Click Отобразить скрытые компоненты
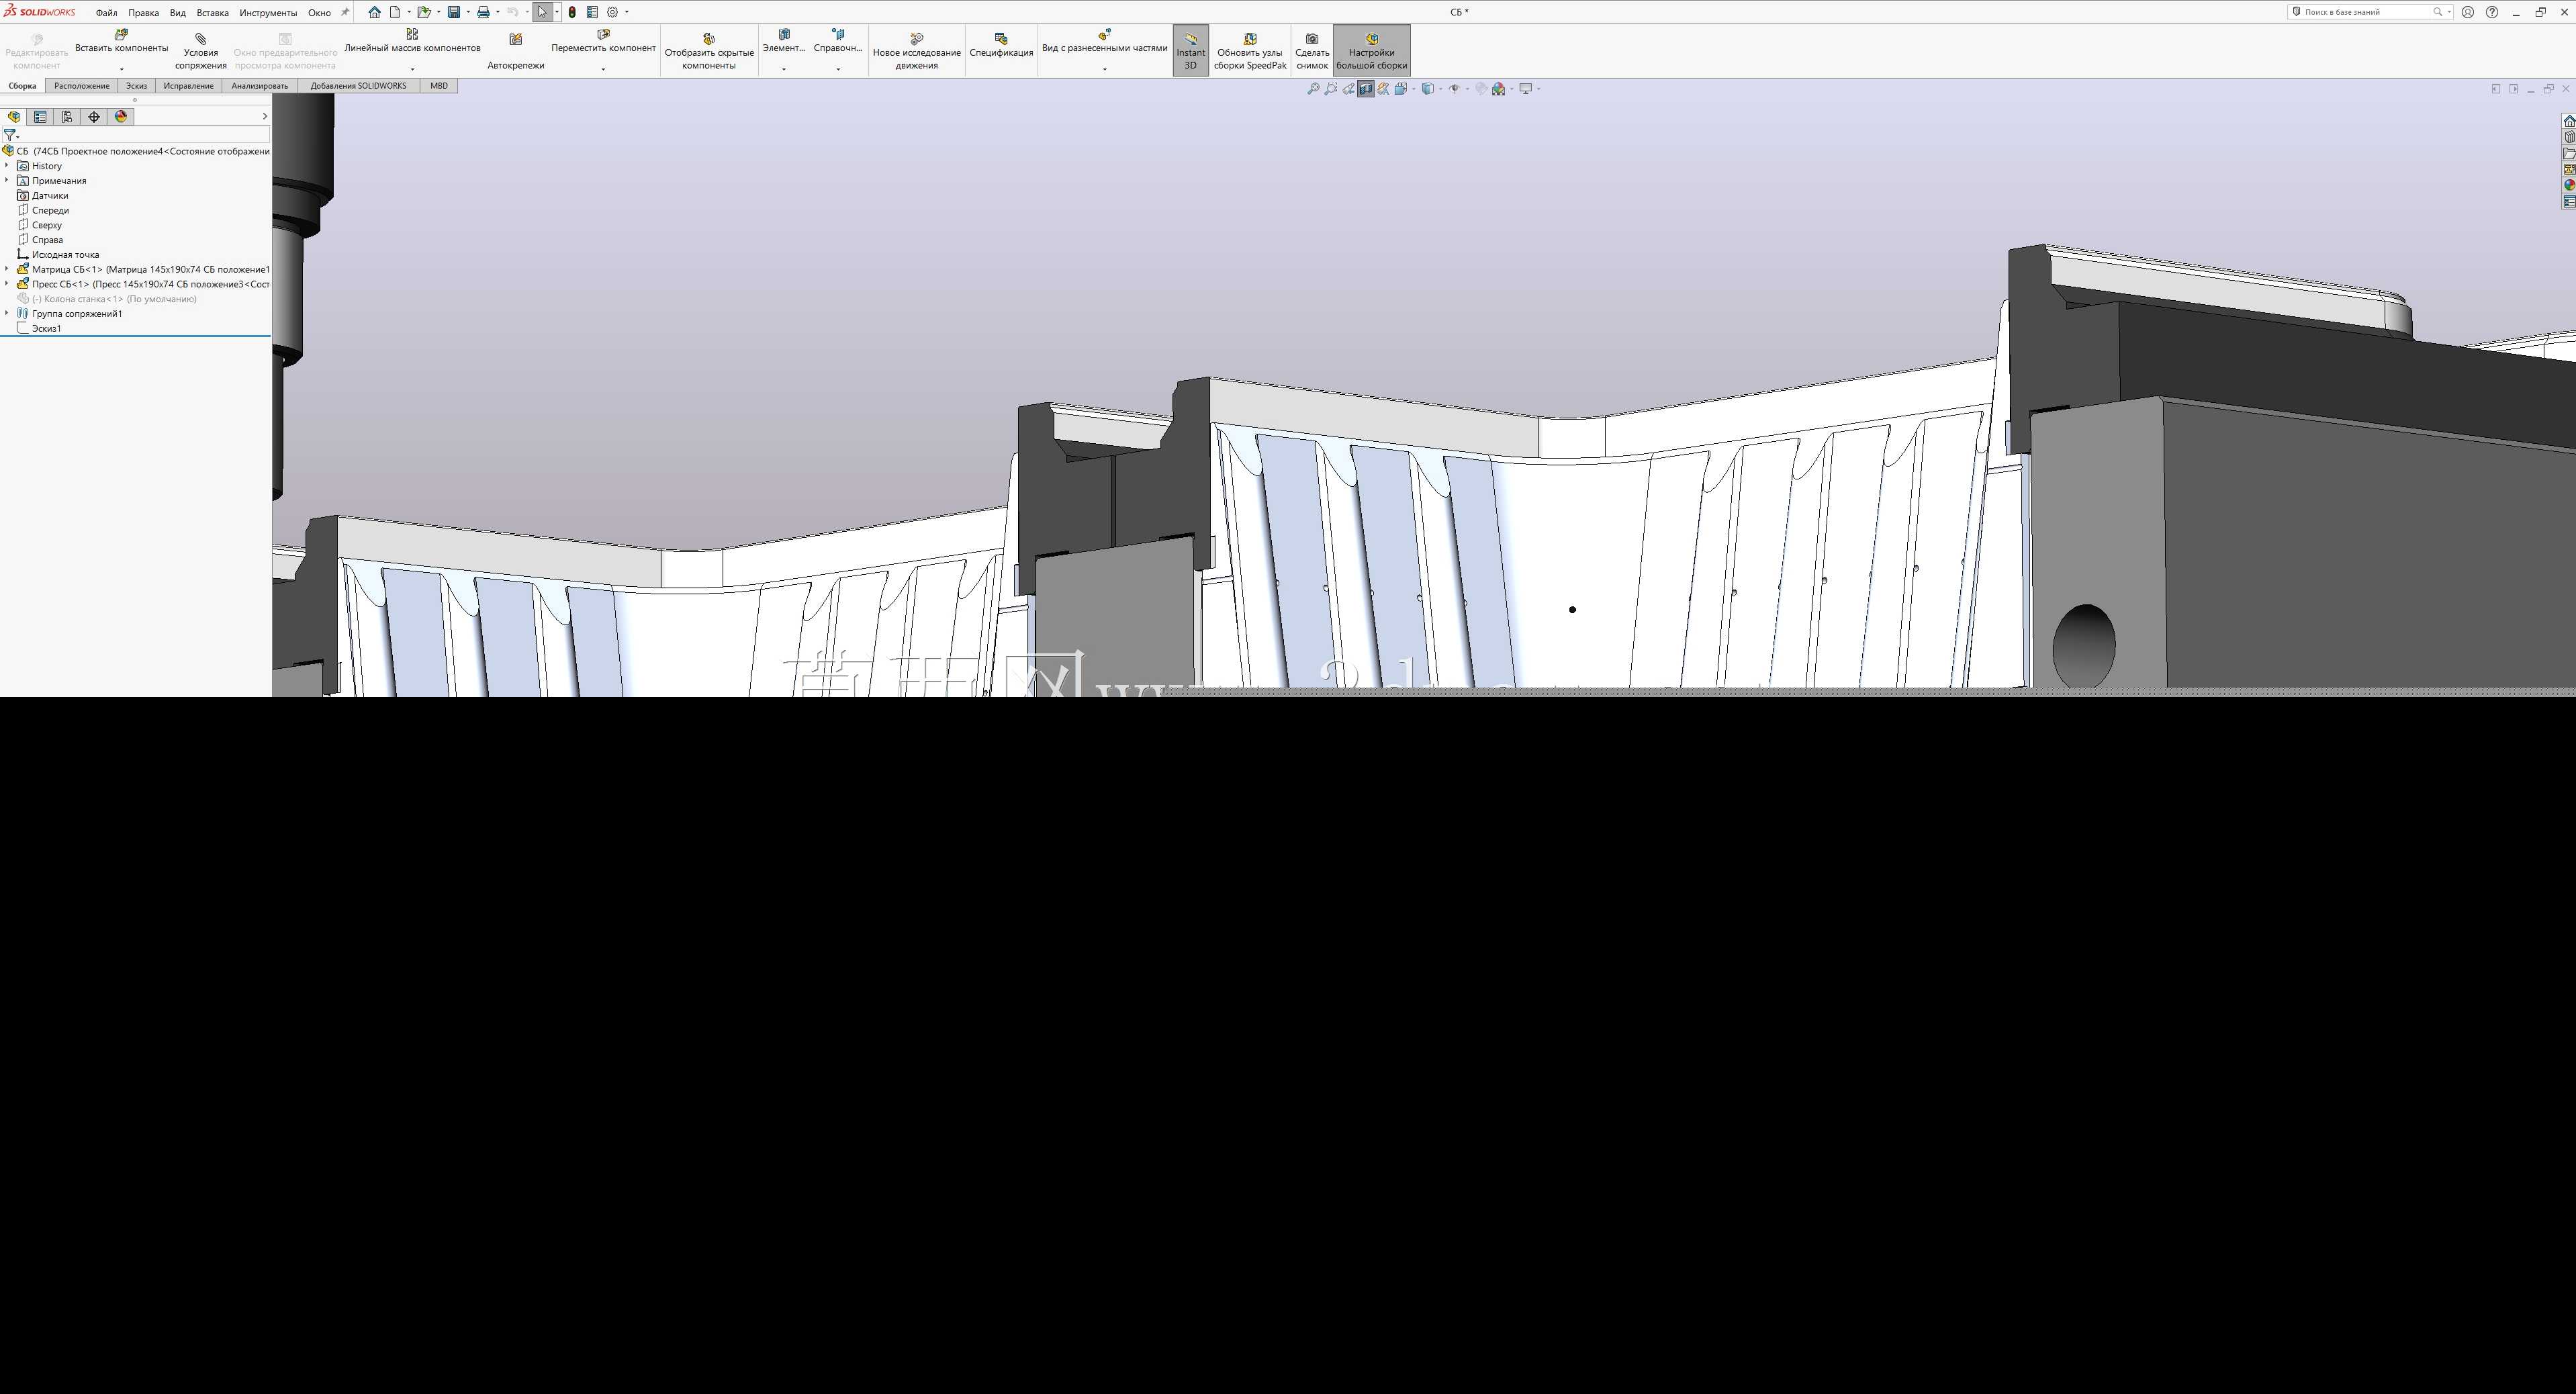 coord(709,51)
